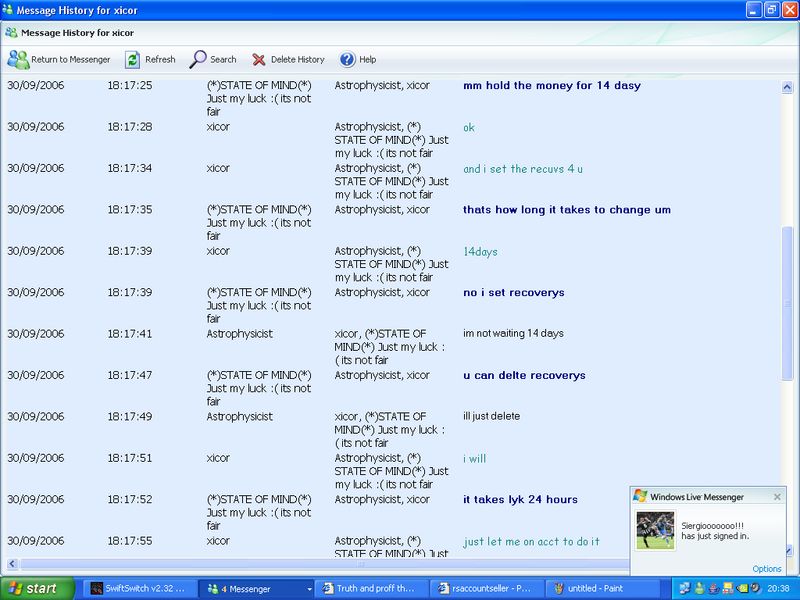Screen dimensions: 800x600
Task: Select the message 'u can delte recoverys'
Action: 524,376
